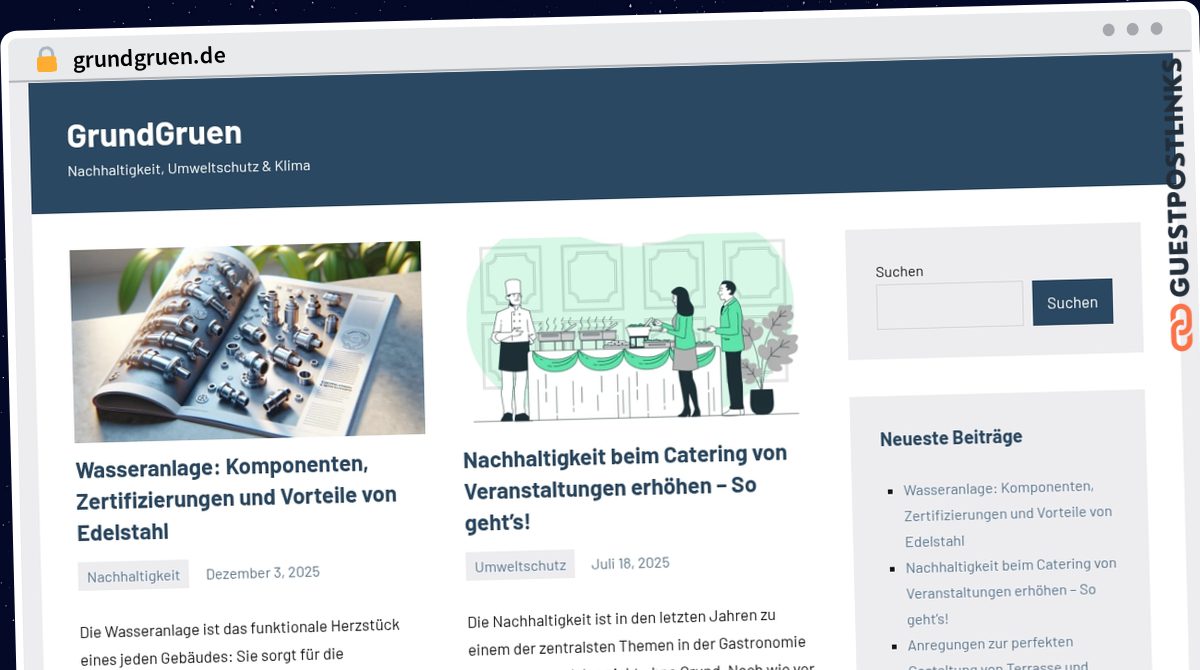
Task: Click the padlock icon beside grundgruen.de
Action: (47, 59)
